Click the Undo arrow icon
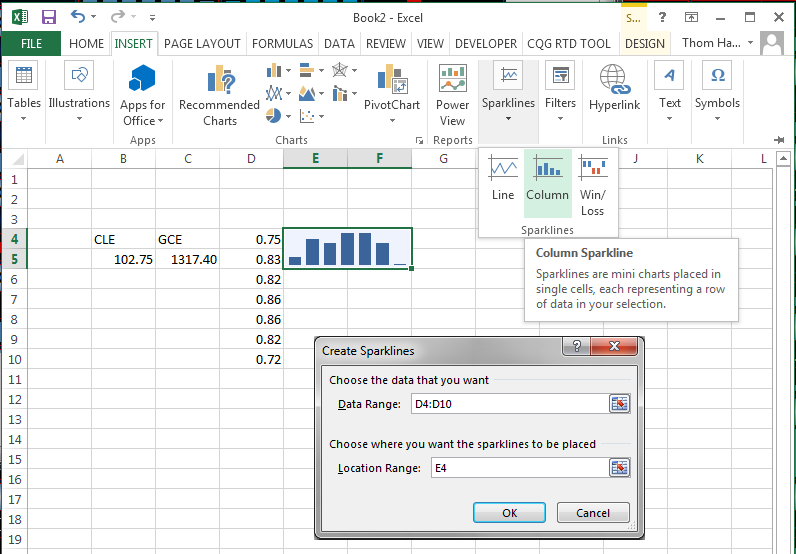Viewport: 796px width, 554px height. 78,17
